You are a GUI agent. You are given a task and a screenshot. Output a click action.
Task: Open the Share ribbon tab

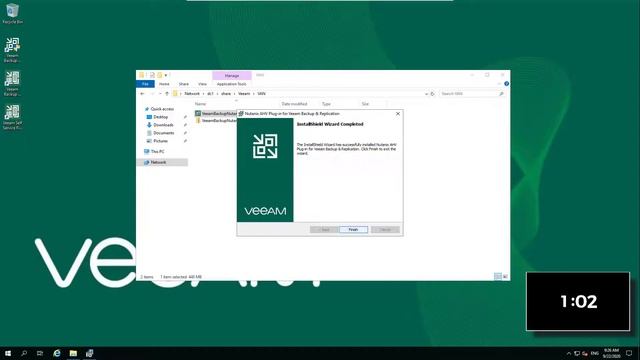(184, 84)
